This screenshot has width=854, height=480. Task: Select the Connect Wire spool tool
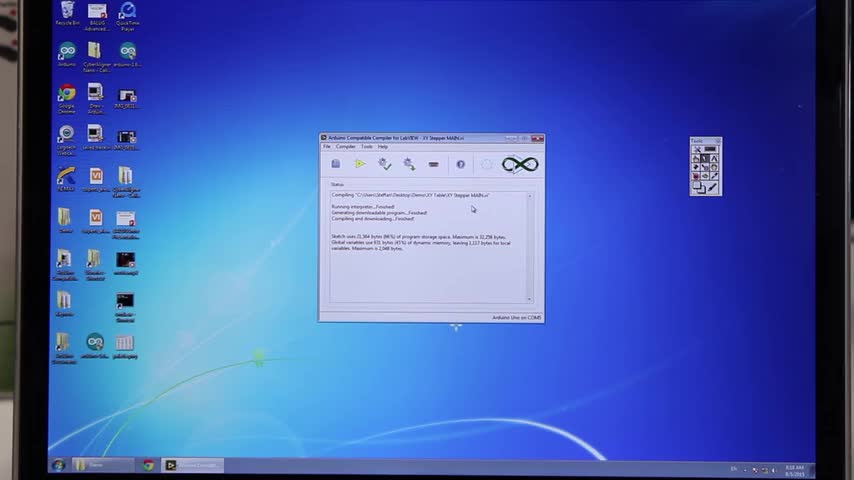(x=696, y=167)
